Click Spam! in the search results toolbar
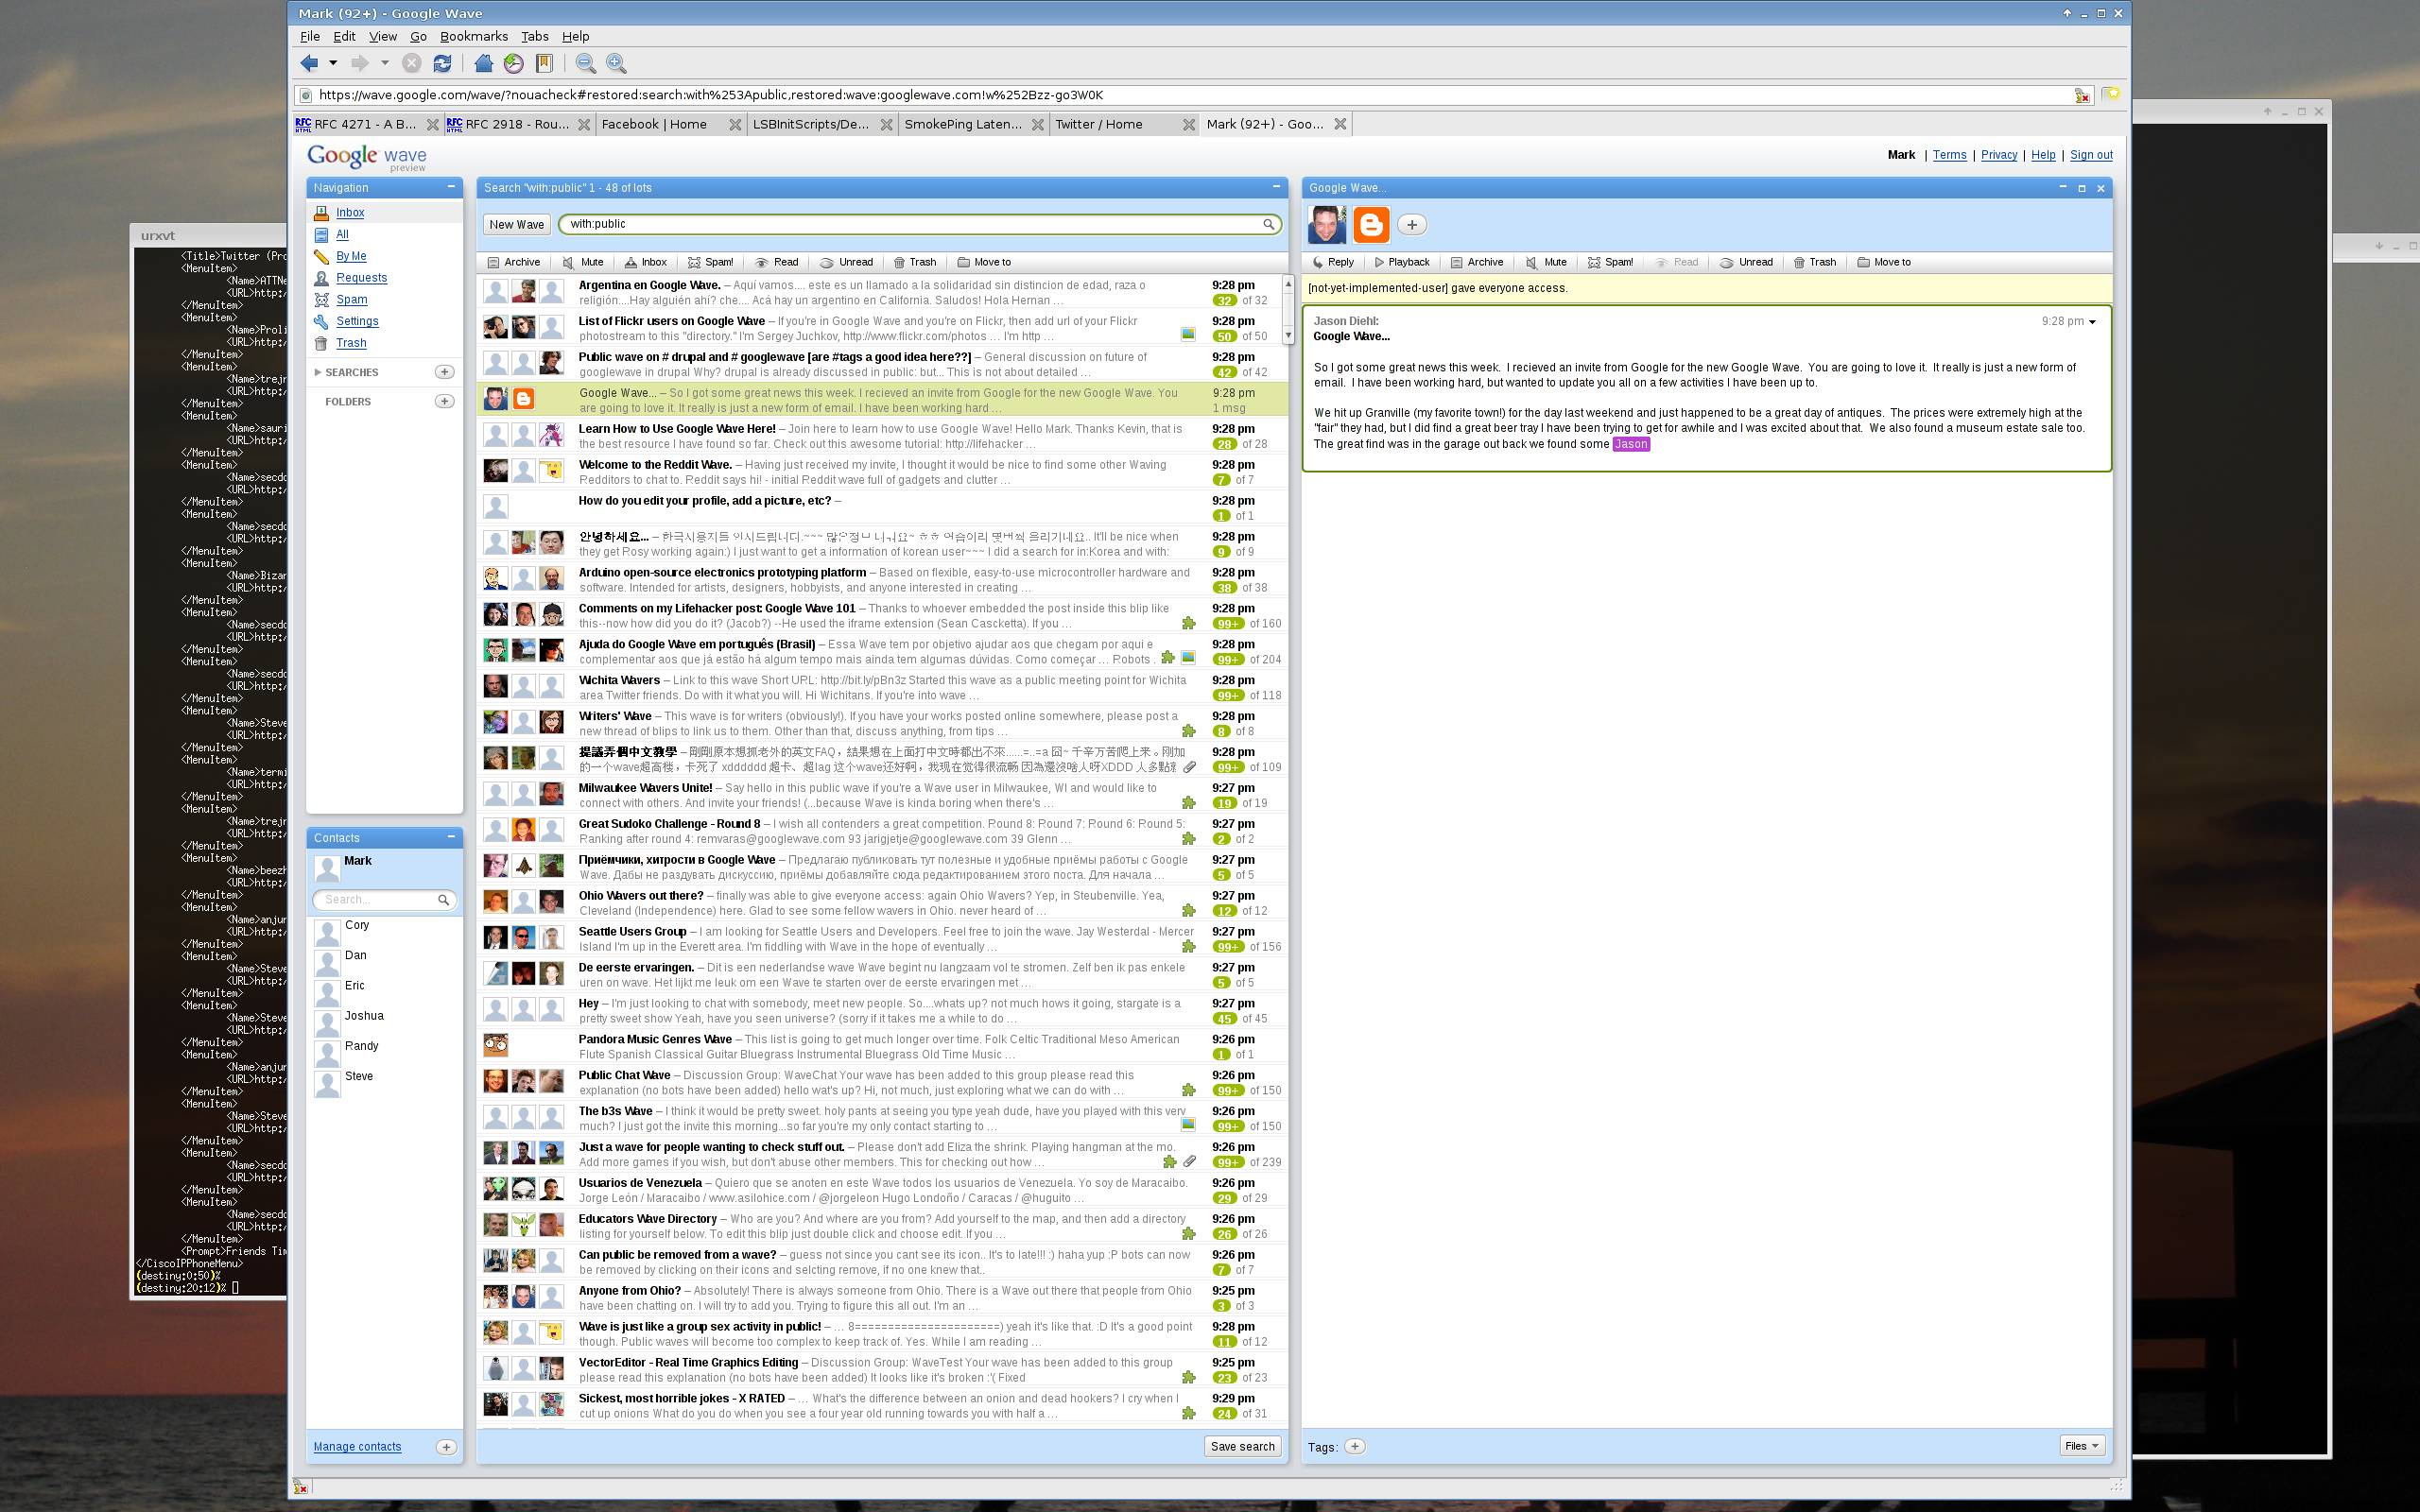Screen dimensions: 2420x1512 [x=711, y=262]
